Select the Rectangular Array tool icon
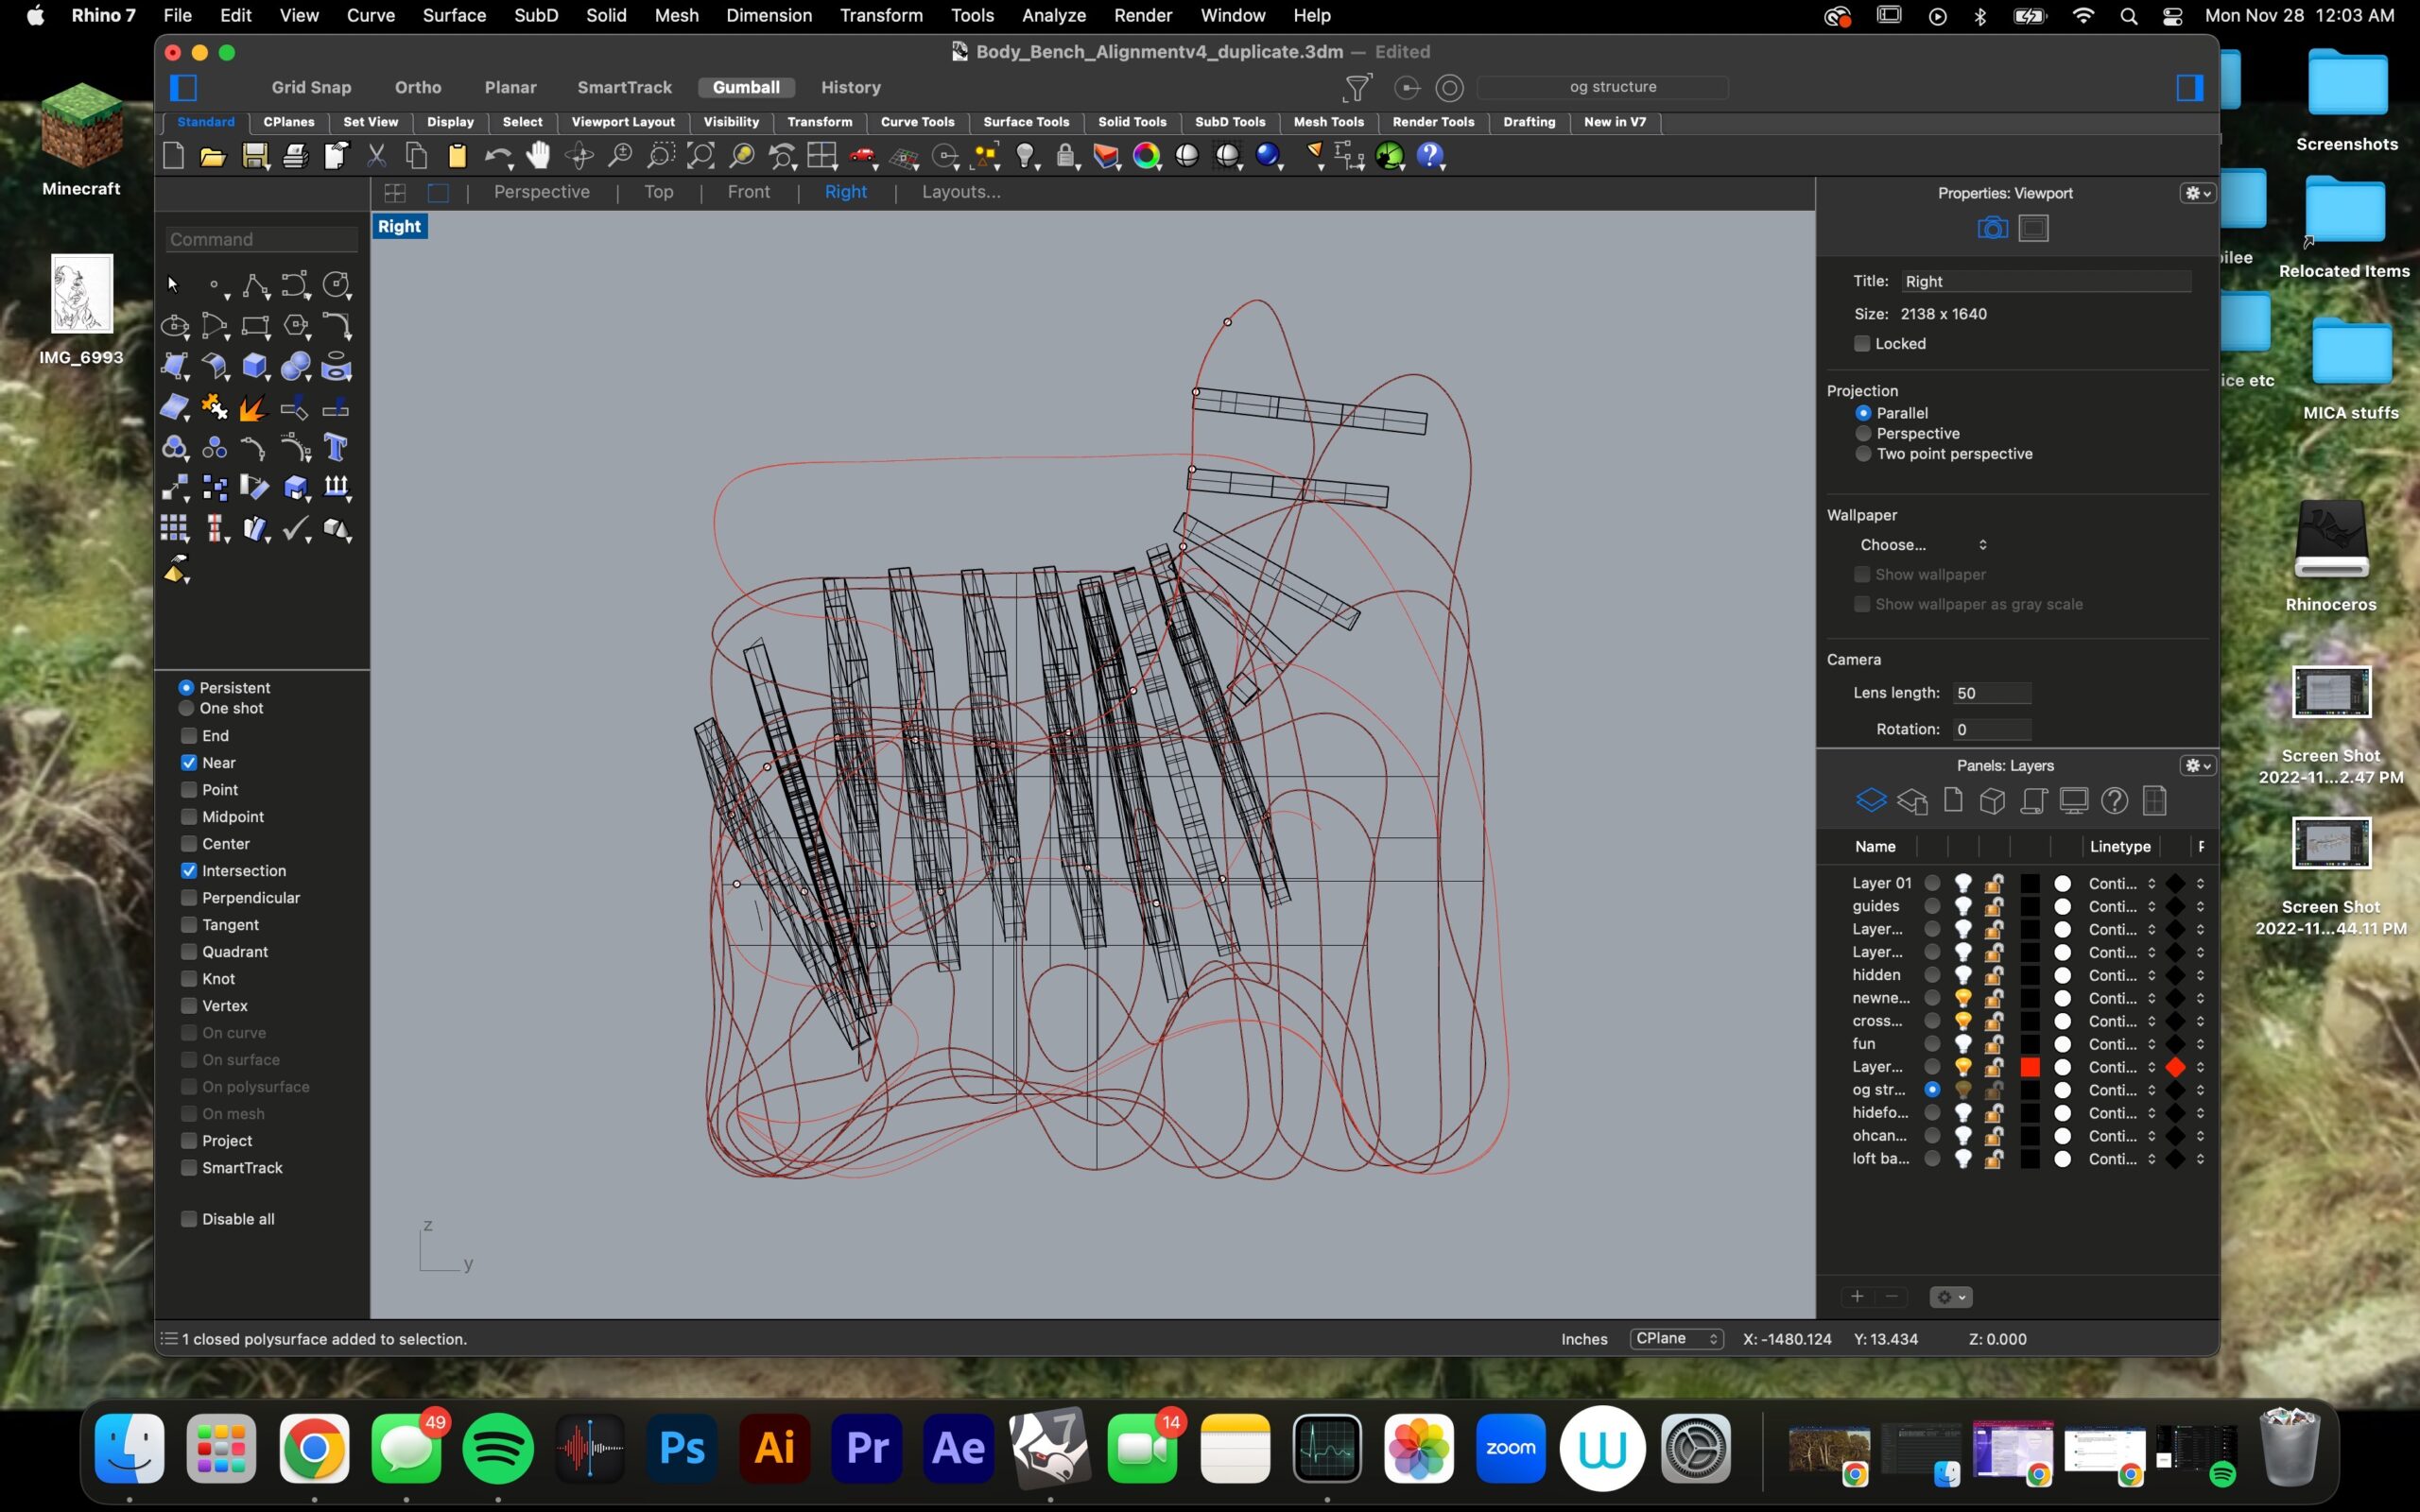The width and height of the screenshot is (2420, 1512). click(174, 529)
